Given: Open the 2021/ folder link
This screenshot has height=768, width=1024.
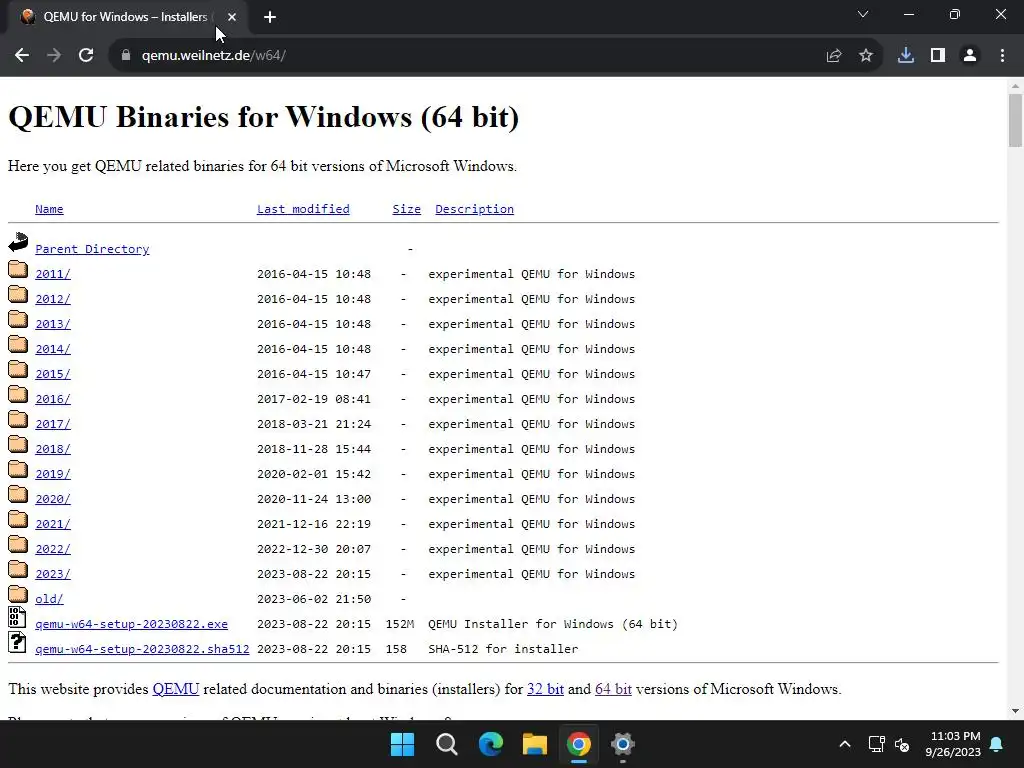Looking at the screenshot, I should (53, 524).
